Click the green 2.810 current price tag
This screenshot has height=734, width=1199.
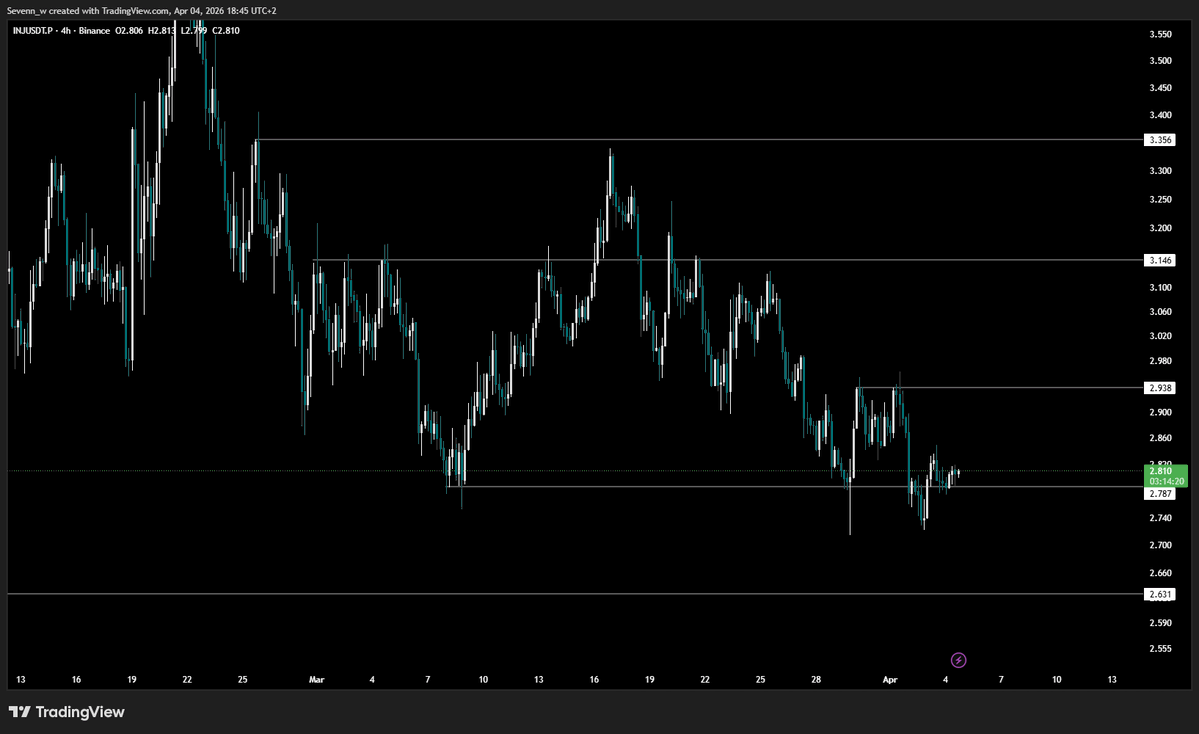(x=1160, y=471)
